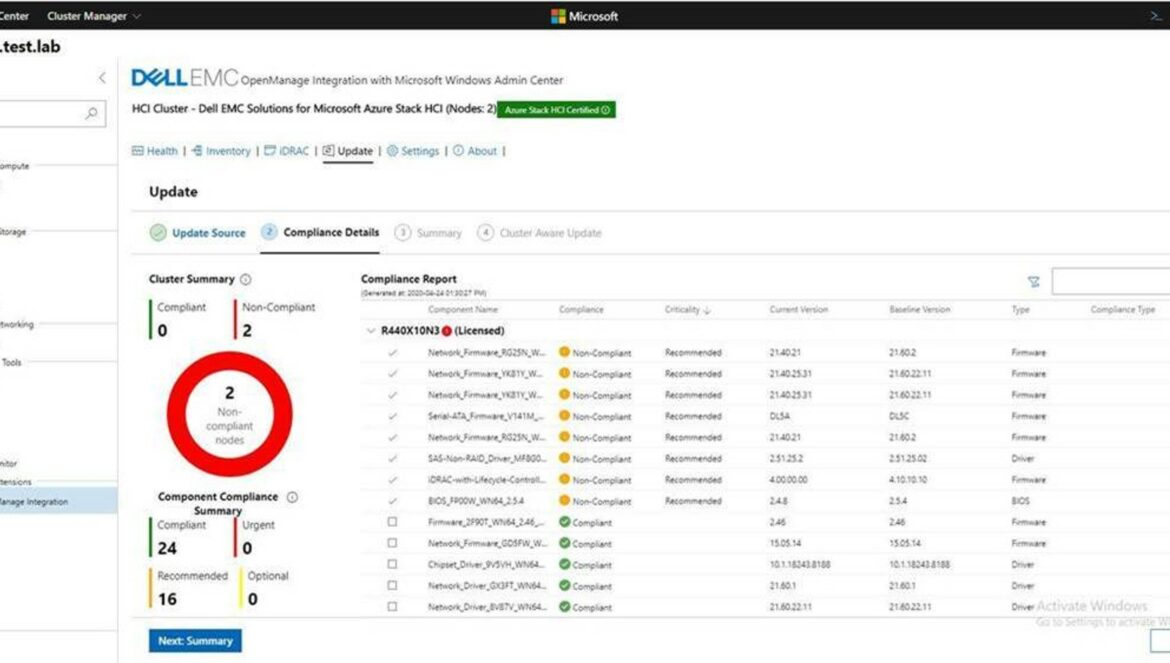The image size is (1170, 663).
Task: Focus the Compliance Report search box
Action: click(x=1111, y=281)
